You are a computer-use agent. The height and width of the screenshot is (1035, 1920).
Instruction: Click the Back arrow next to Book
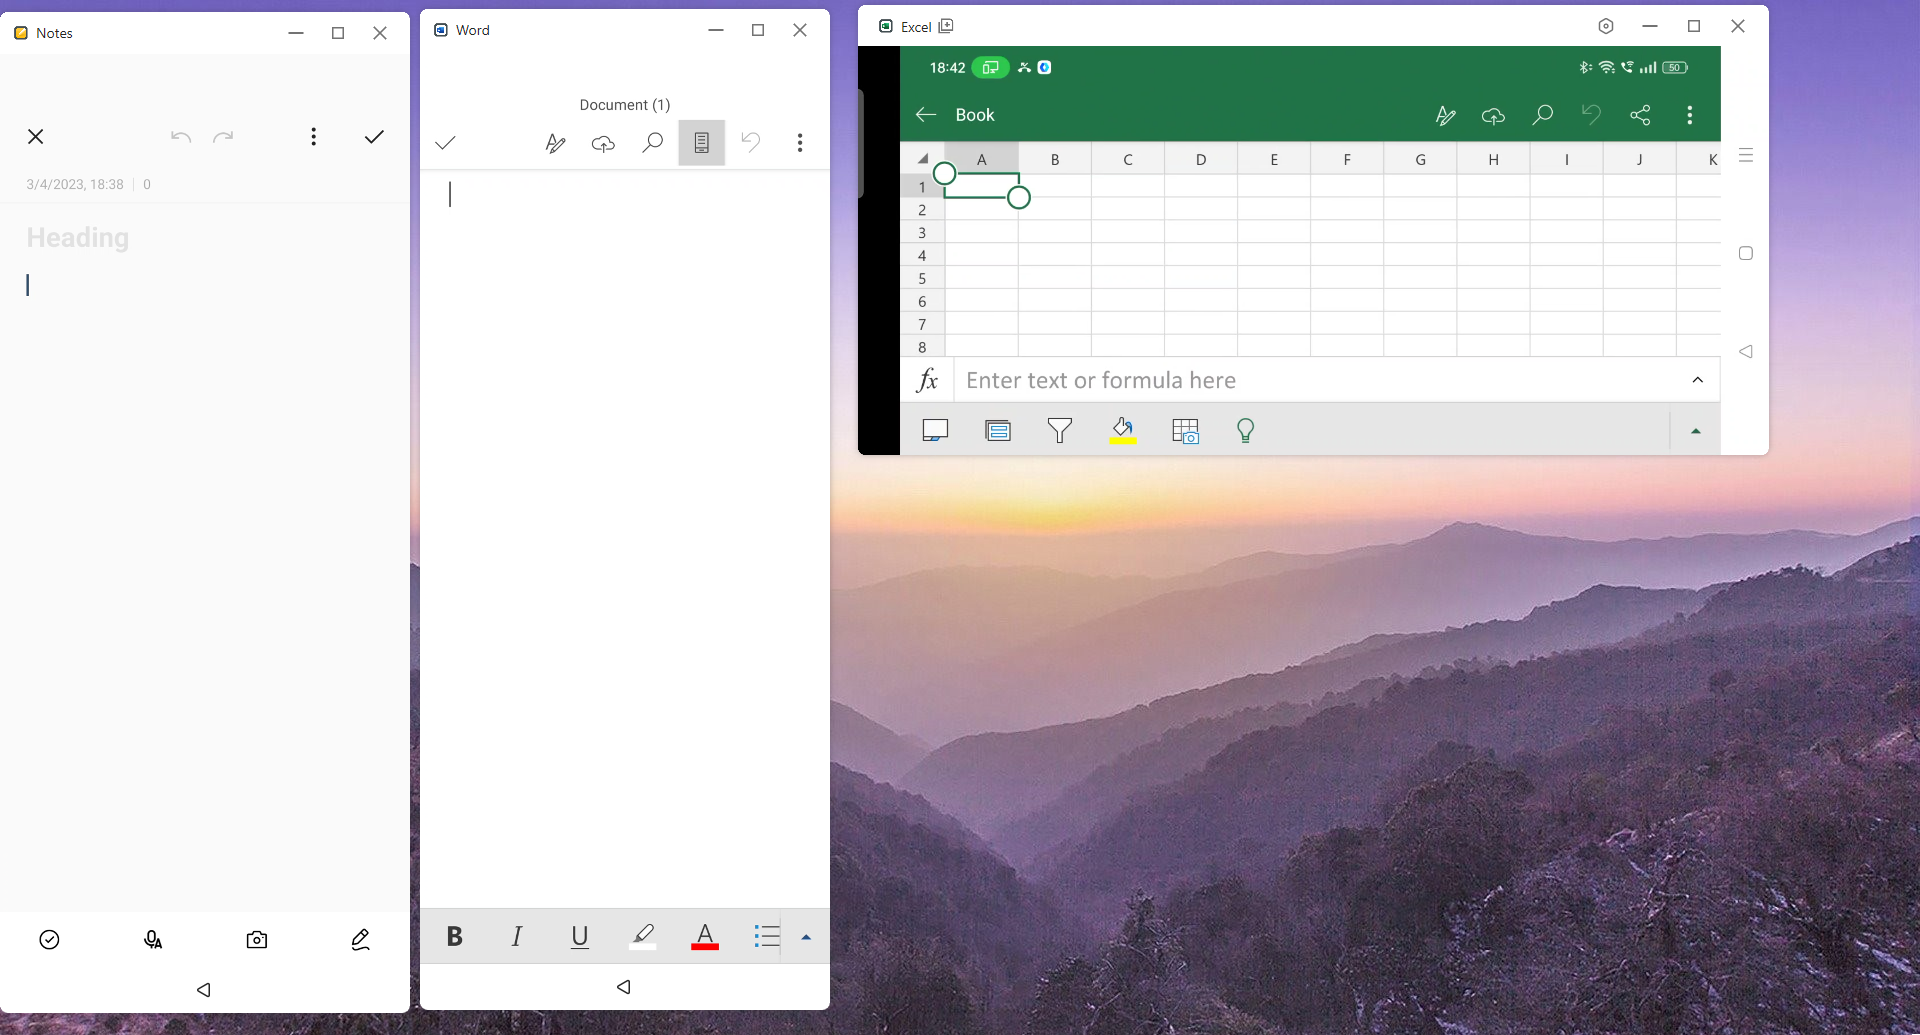click(925, 115)
